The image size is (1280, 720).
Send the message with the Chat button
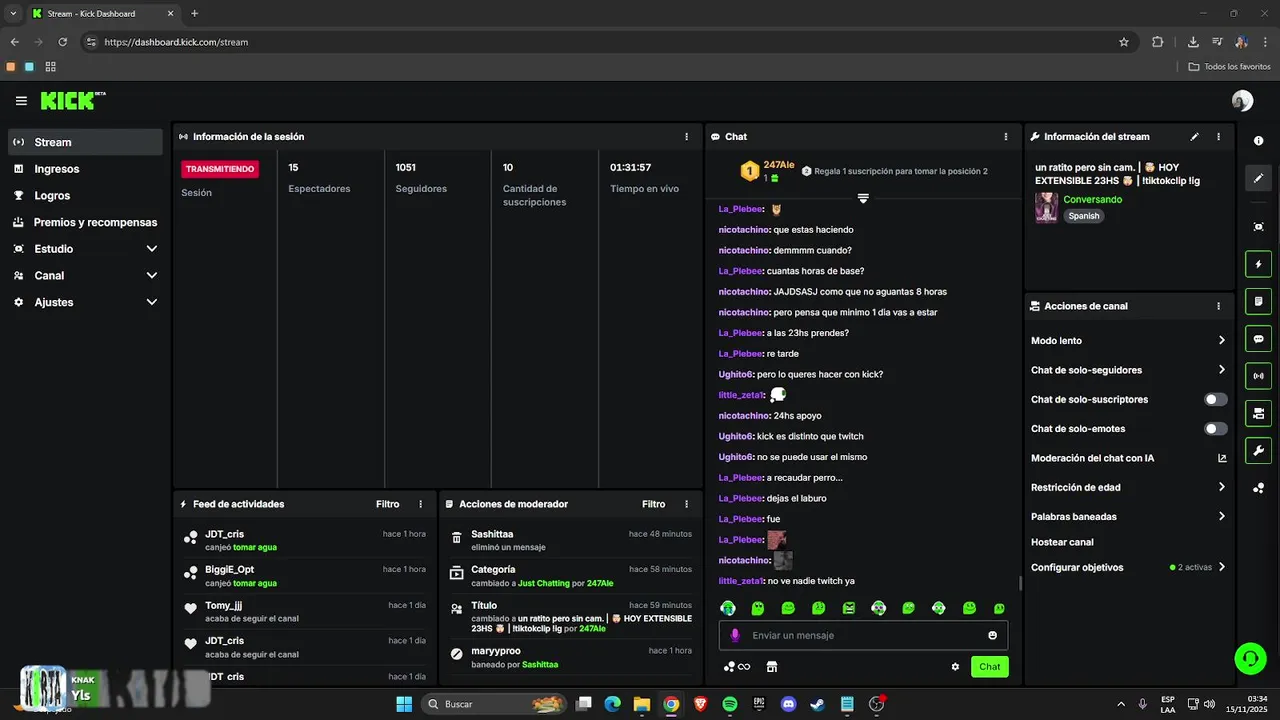(x=989, y=667)
